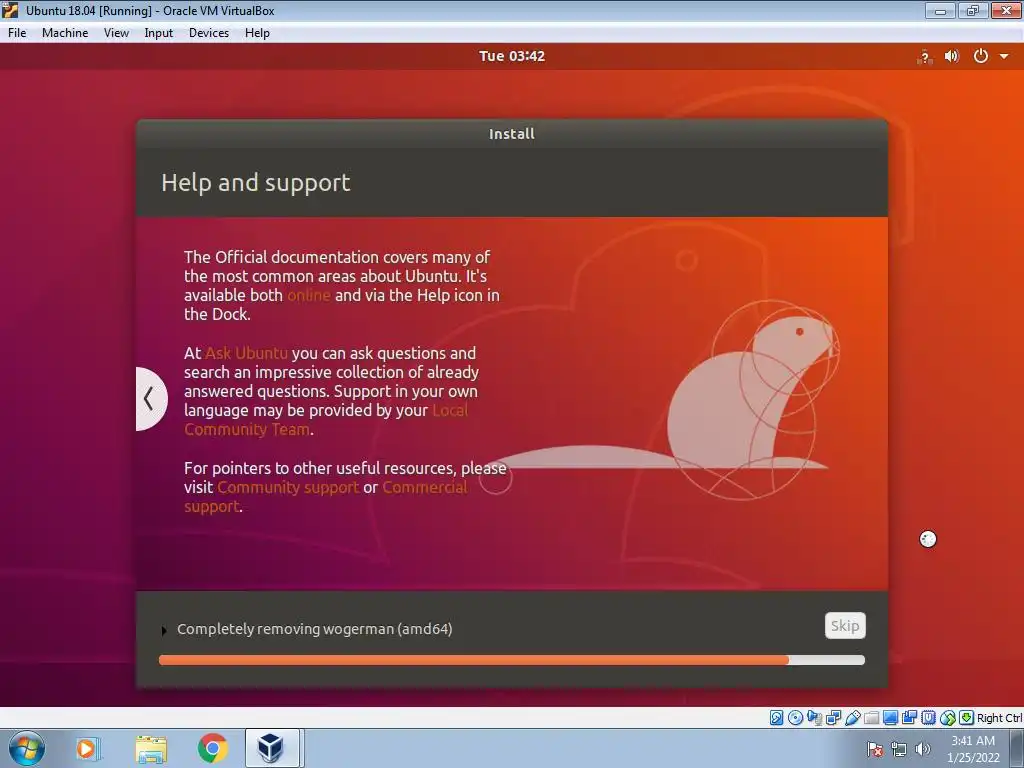The image size is (1024, 768).
Task: Click the installation progress bar
Action: [512, 660]
